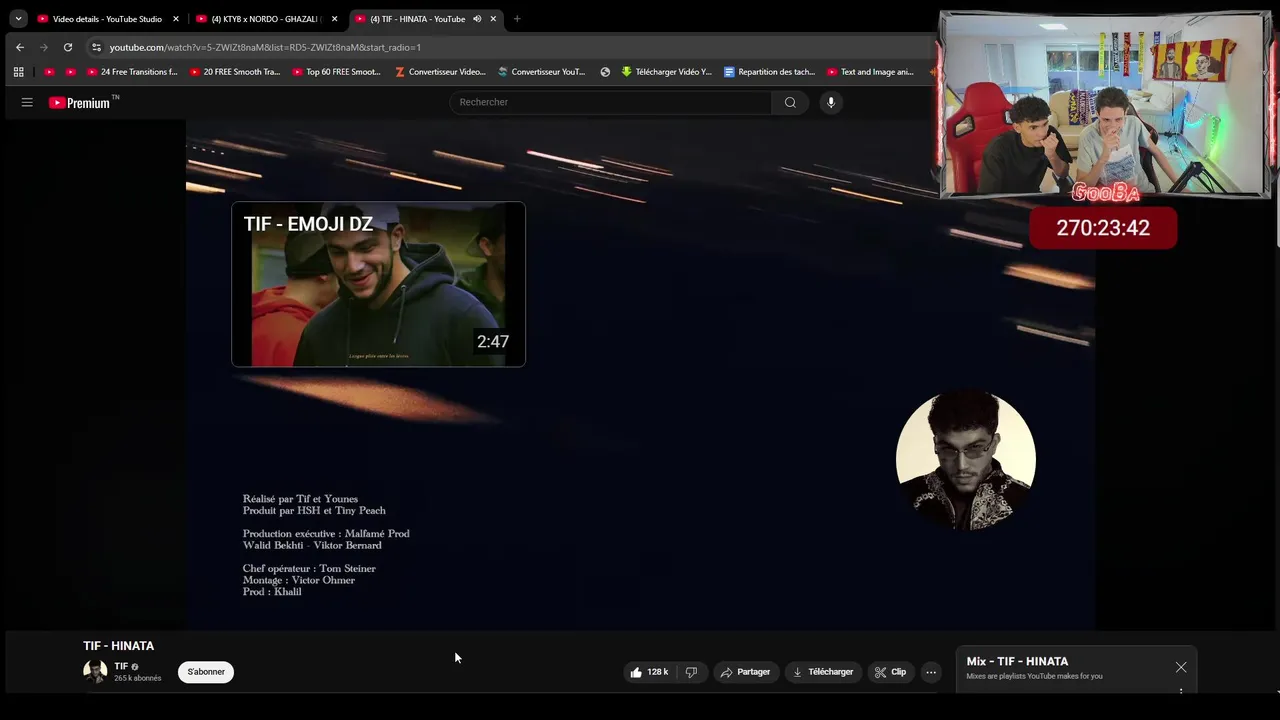The image size is (1280, 720).
Task: Open the TIF - EMOJI DZ end card
Action: pyautogui.click(x=378, y=284)
